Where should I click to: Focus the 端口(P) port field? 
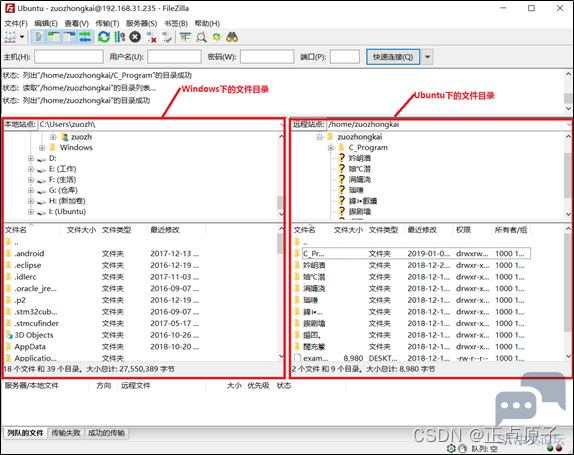344,57
